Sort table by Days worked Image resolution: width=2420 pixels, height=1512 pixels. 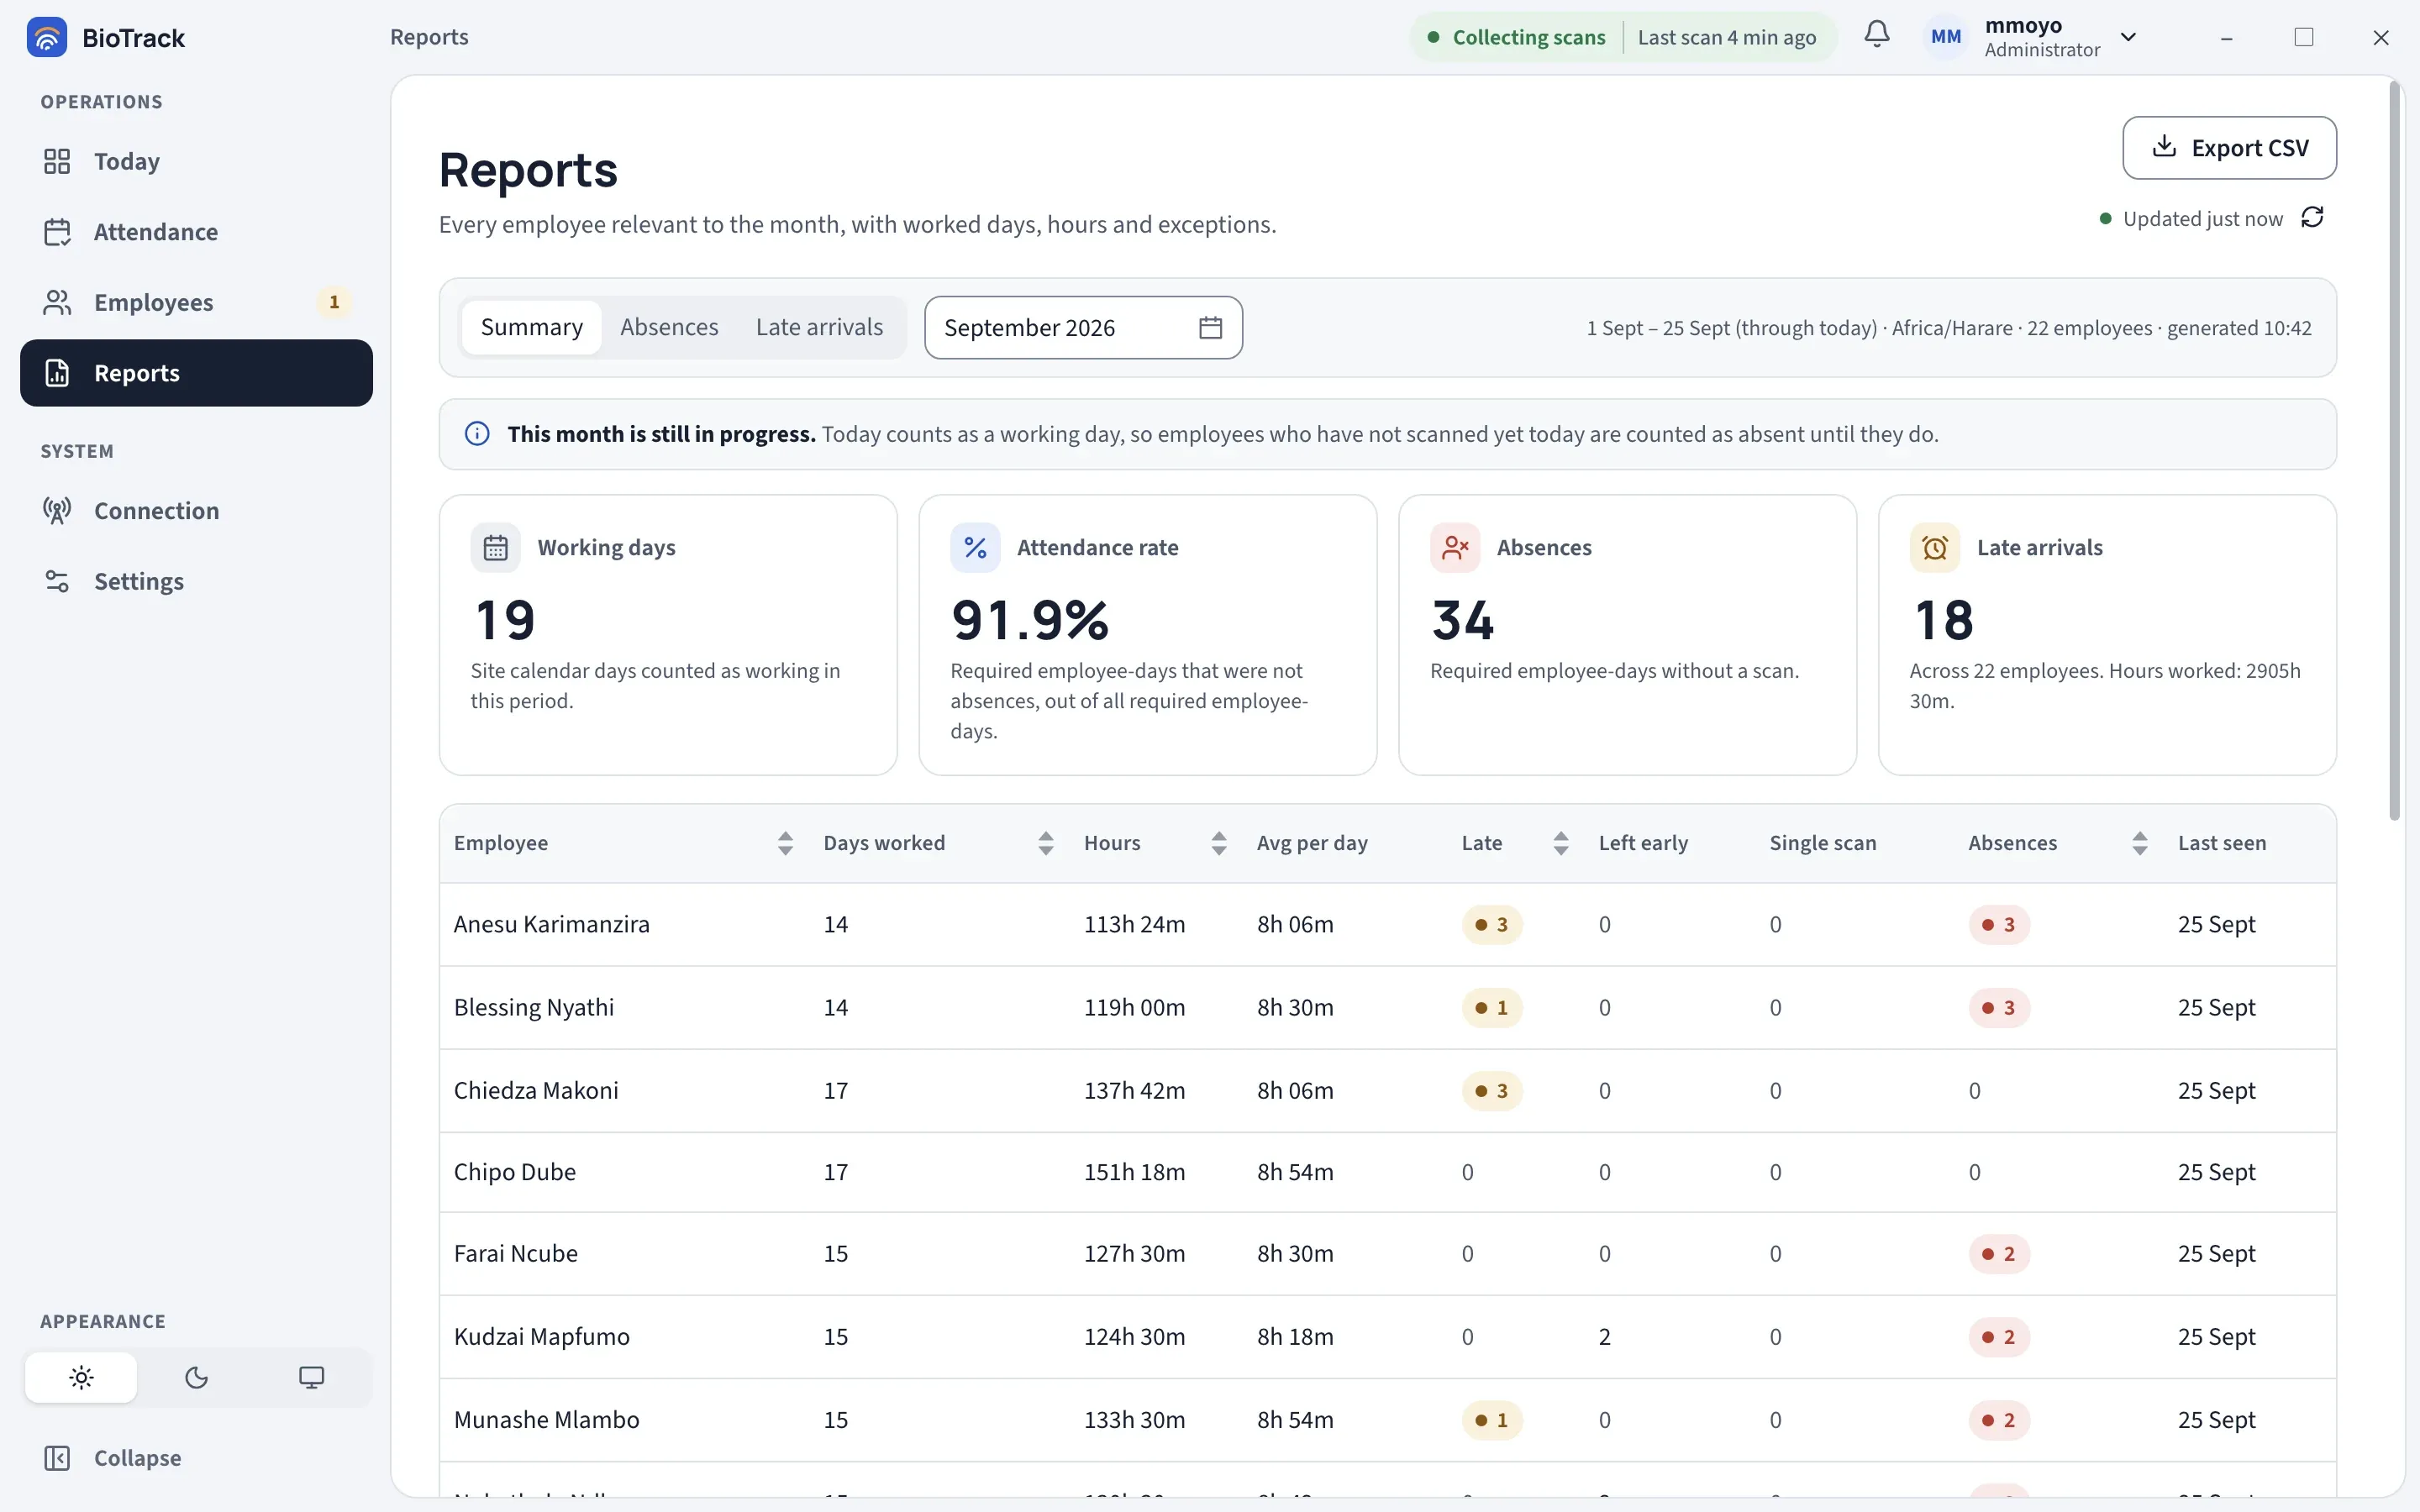(x=1045, y=843)
